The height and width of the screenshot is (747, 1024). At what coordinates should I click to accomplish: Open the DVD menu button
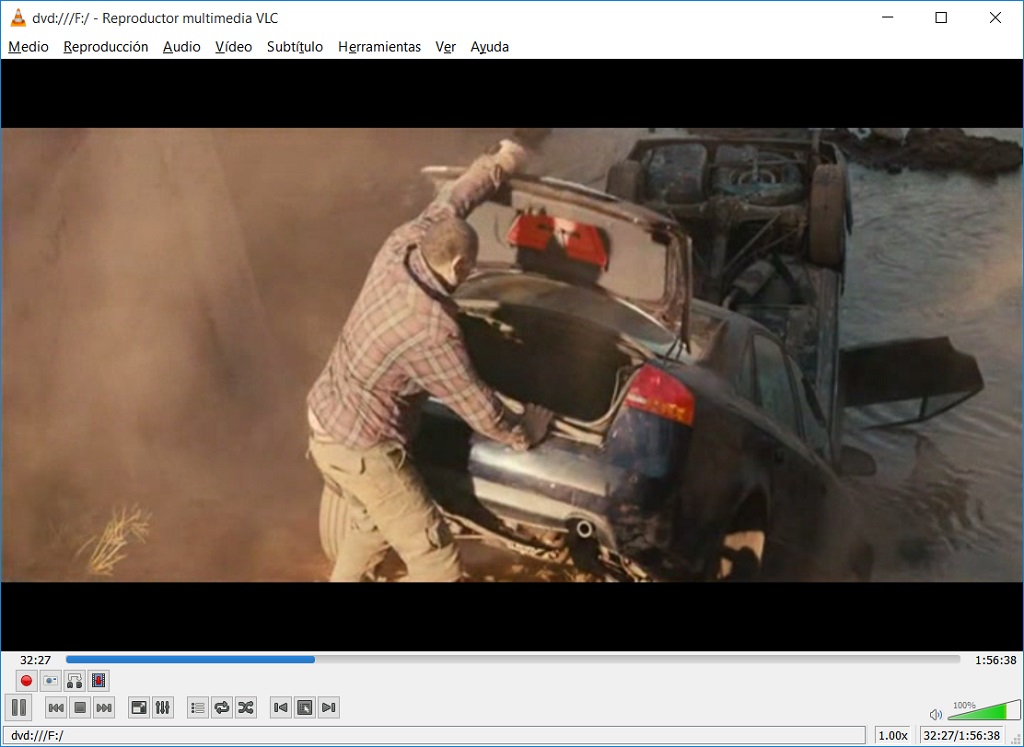pos(305,707)
